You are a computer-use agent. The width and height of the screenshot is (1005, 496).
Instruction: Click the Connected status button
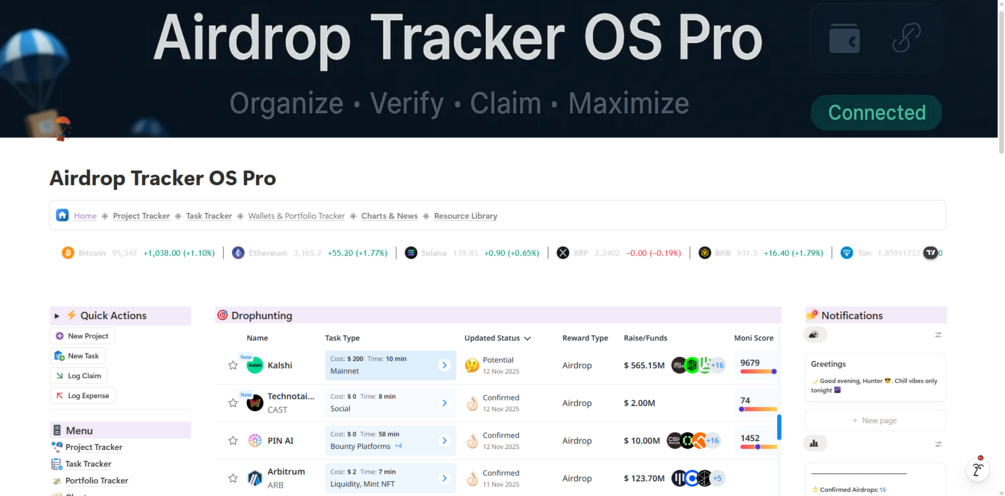876,113
